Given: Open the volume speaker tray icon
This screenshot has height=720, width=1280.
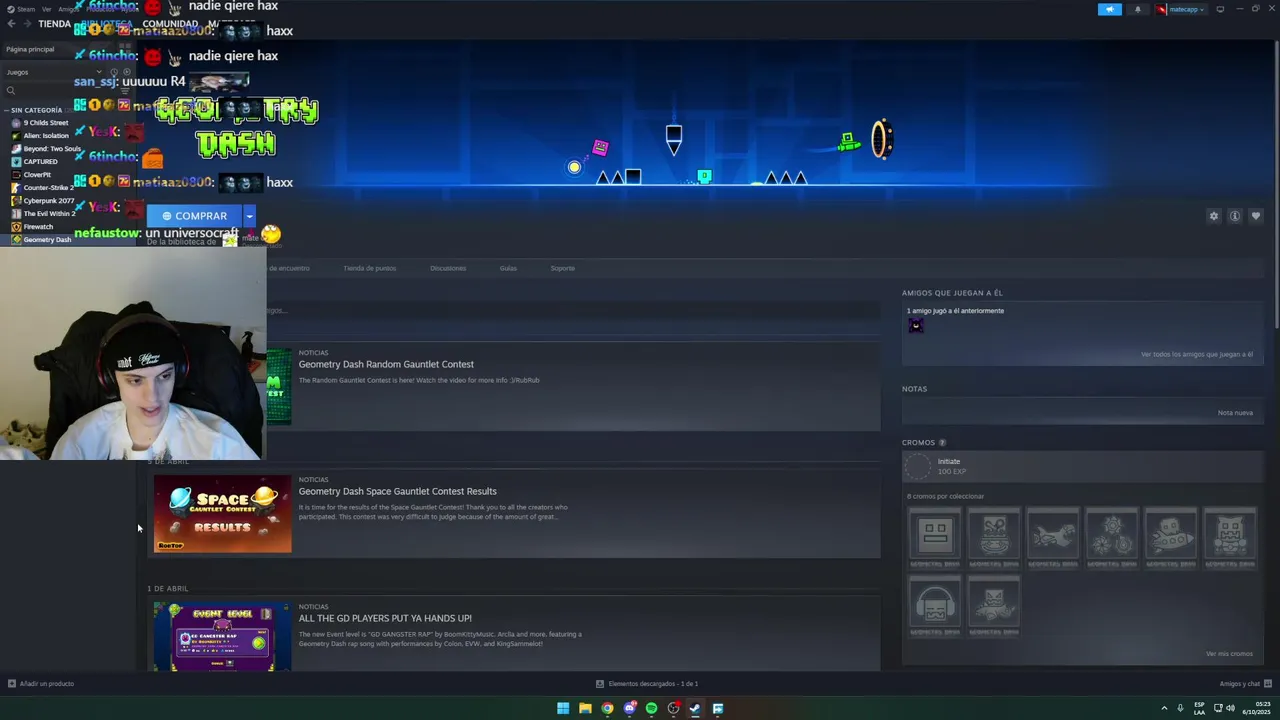Looking at the screenshot, I should coord(1230,709).
